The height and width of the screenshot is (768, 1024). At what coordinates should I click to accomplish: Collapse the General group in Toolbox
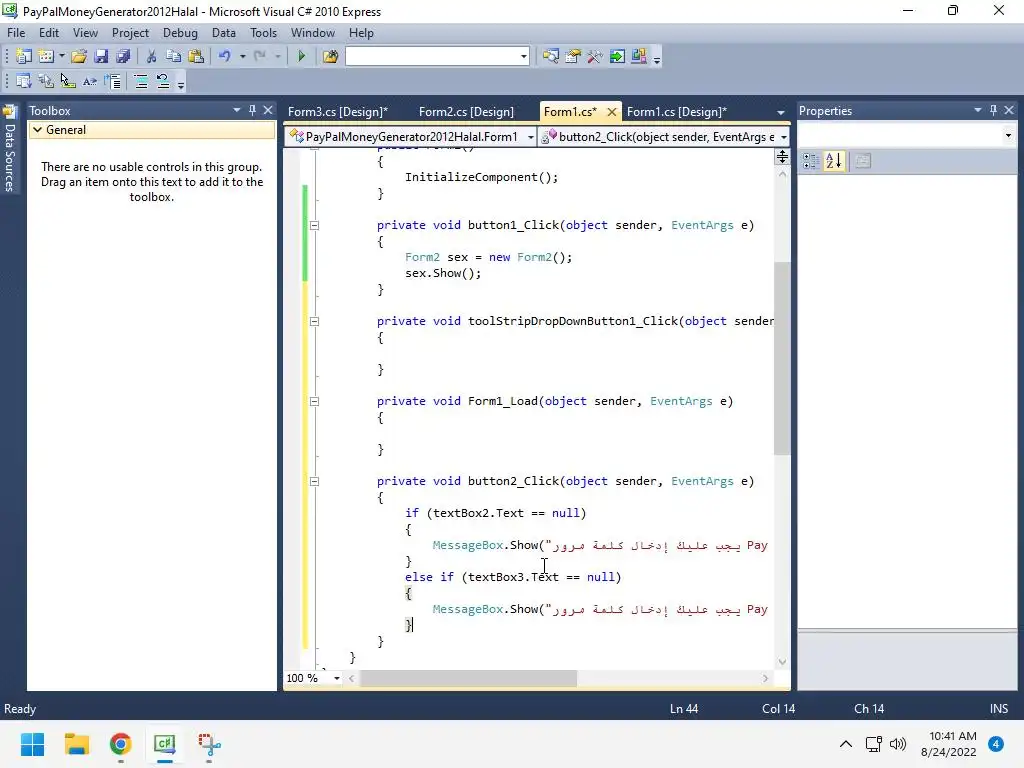tap(38, 130)
